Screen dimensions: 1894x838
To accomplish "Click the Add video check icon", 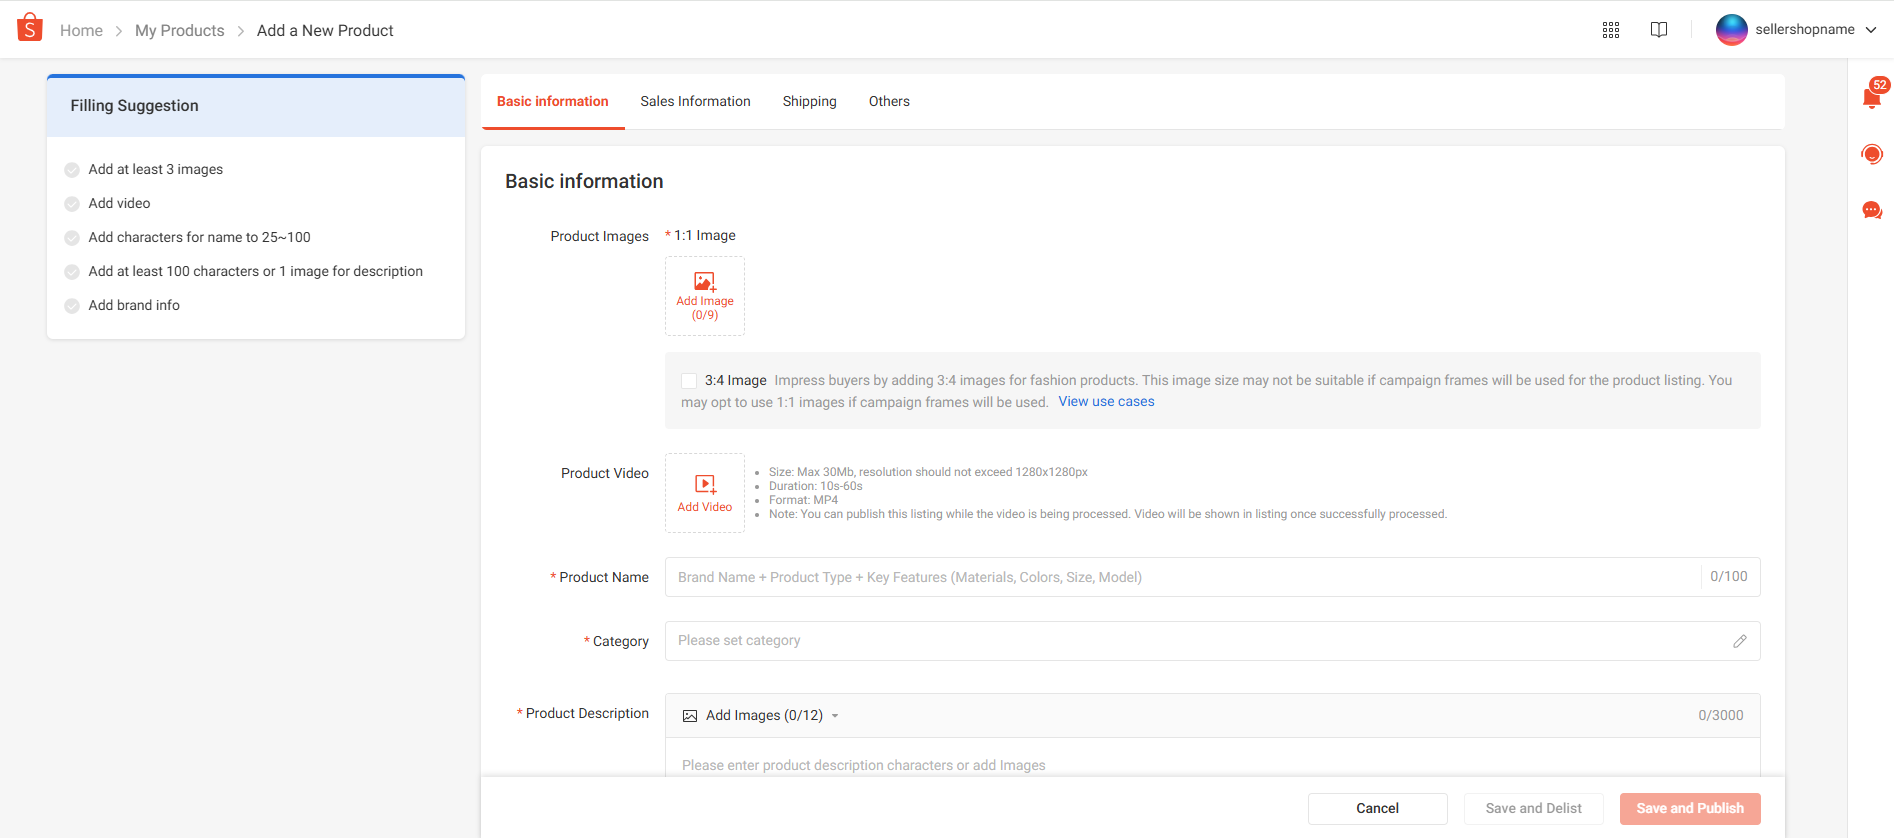I will pyautogui.click(x=72, y=204).
